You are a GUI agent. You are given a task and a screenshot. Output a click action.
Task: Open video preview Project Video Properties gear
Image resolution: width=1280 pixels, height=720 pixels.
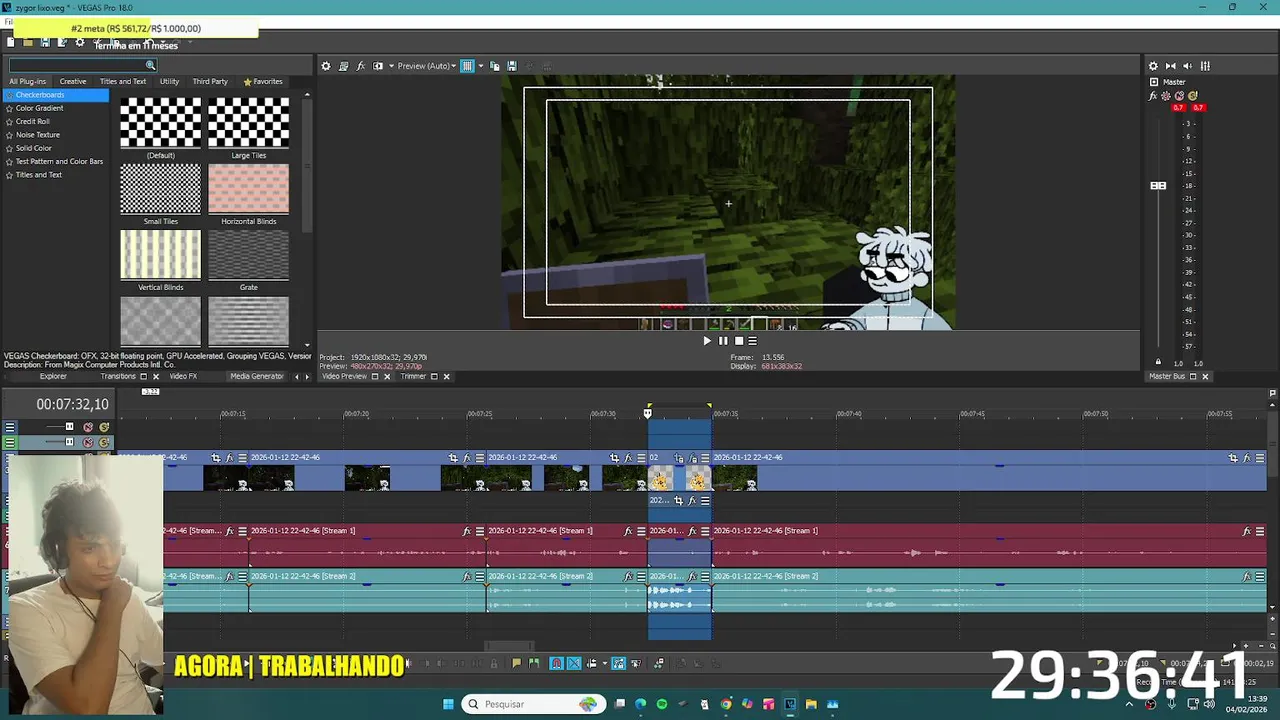pos(325,66)
